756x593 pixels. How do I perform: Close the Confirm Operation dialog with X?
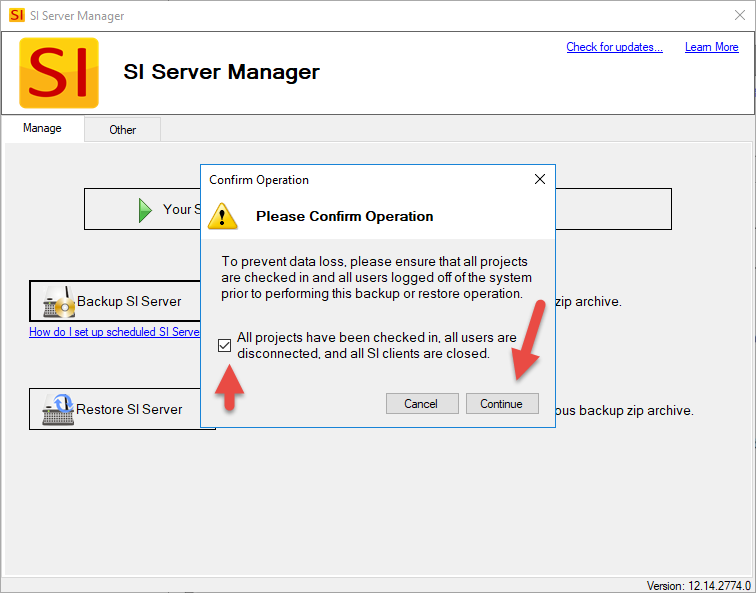pyautogui.click(x=540, y=179)
